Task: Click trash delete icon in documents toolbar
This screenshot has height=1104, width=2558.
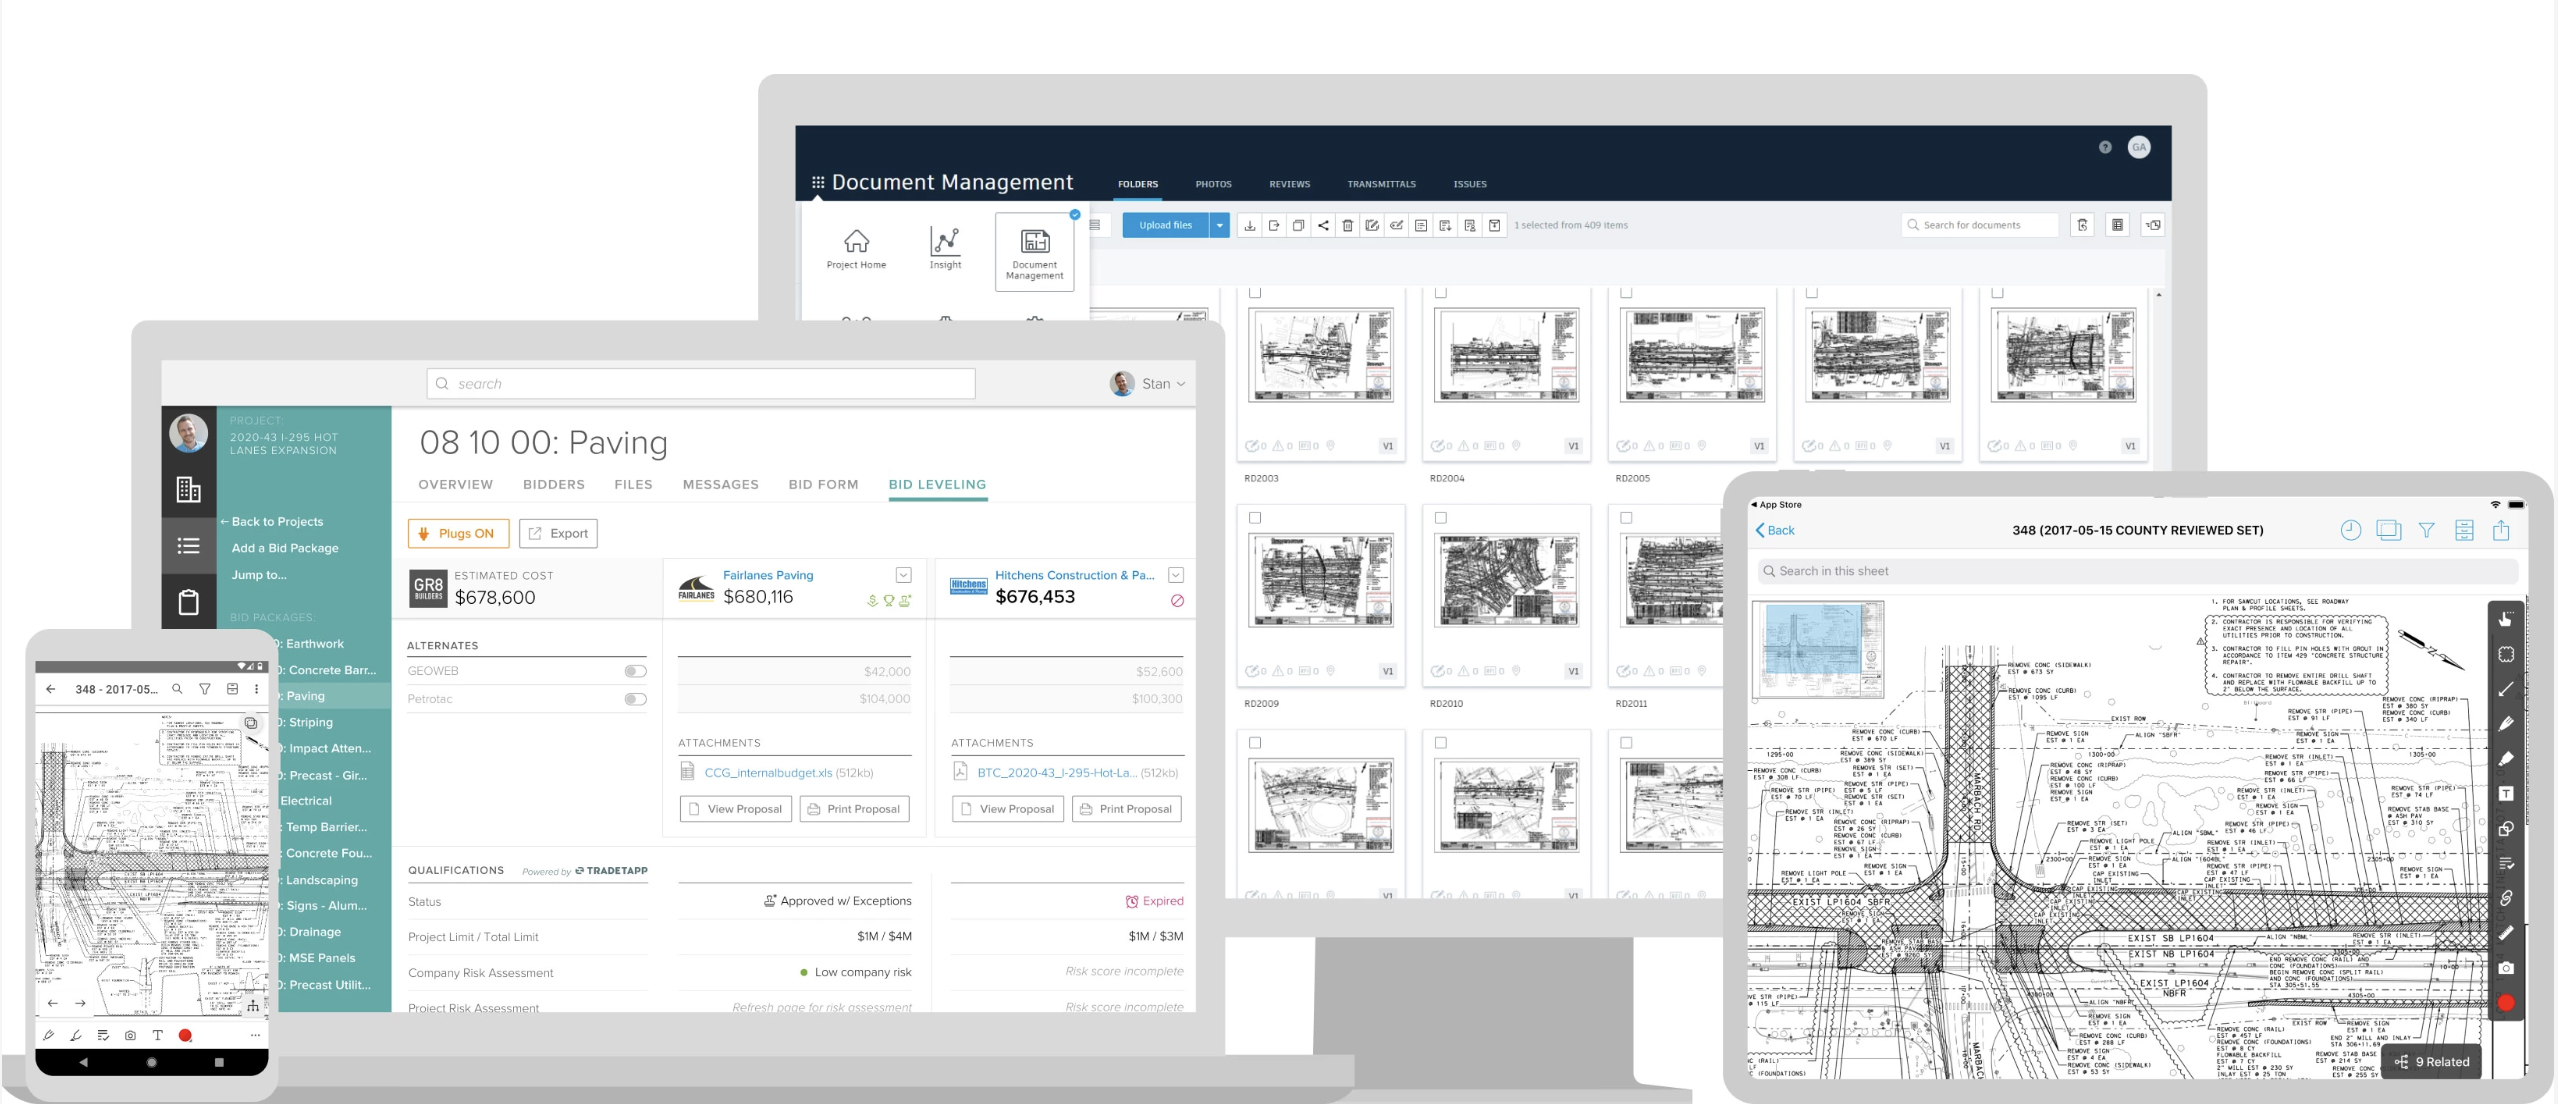Action: coord(1347,225)
